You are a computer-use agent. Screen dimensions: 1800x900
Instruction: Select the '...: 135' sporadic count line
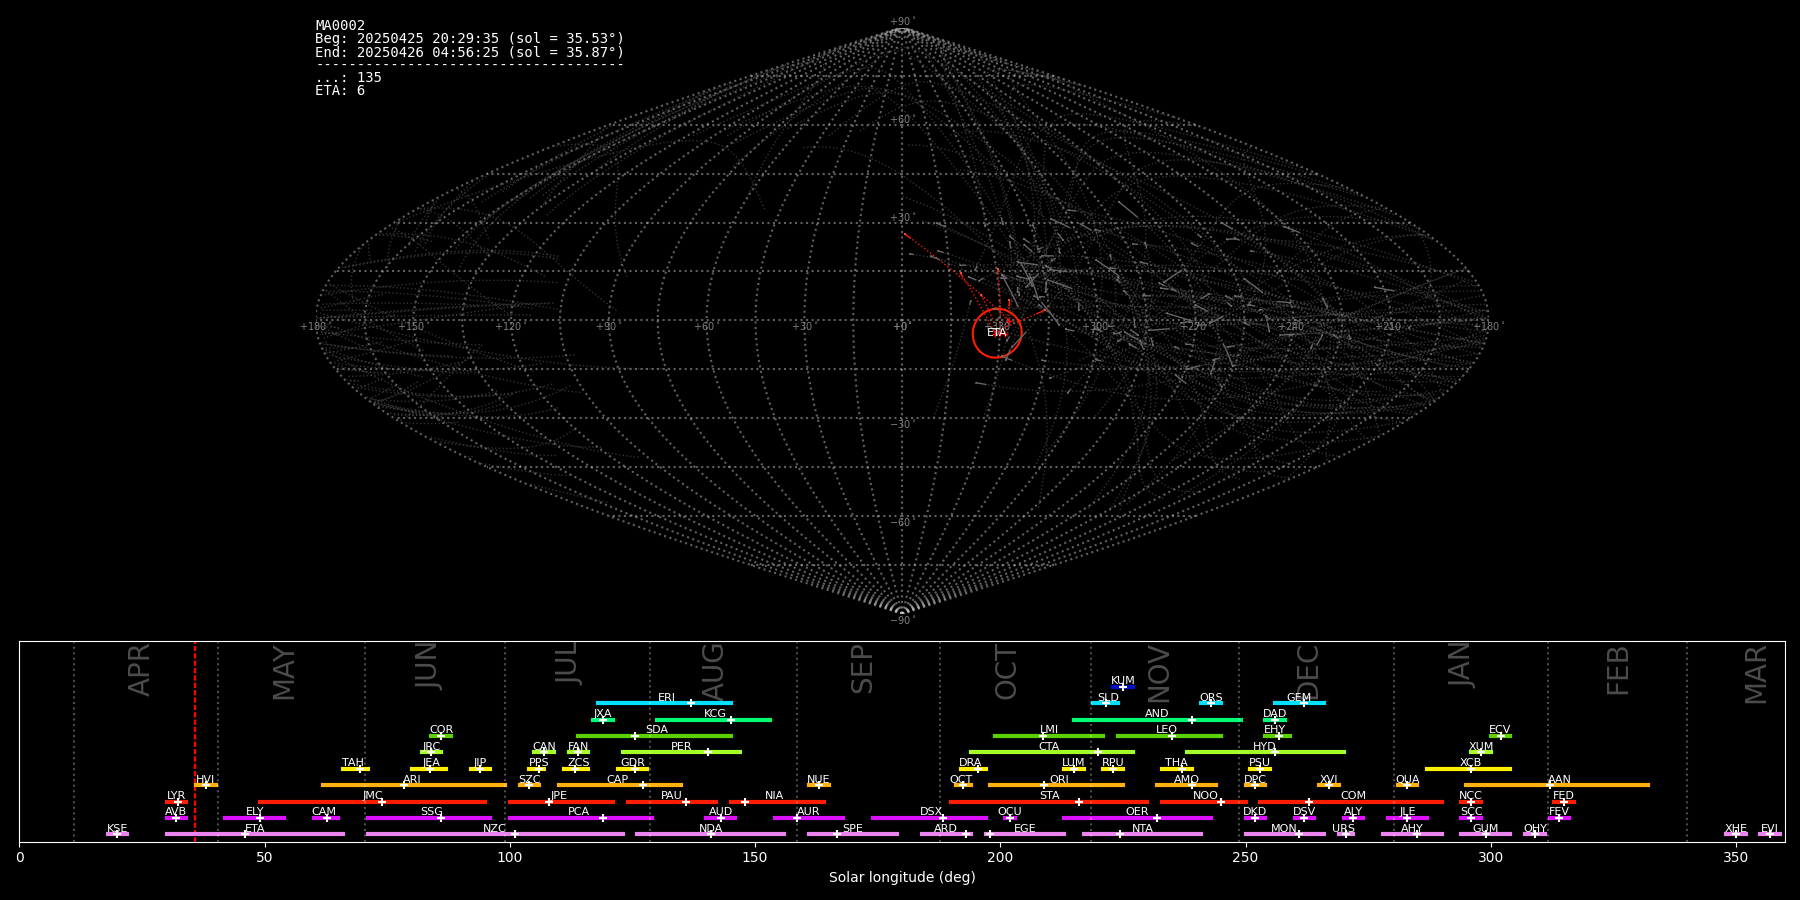pos(348,78)
